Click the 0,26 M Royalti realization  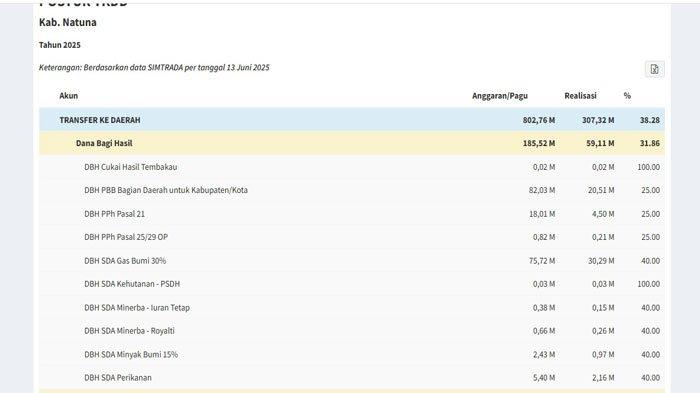point(603,331)
